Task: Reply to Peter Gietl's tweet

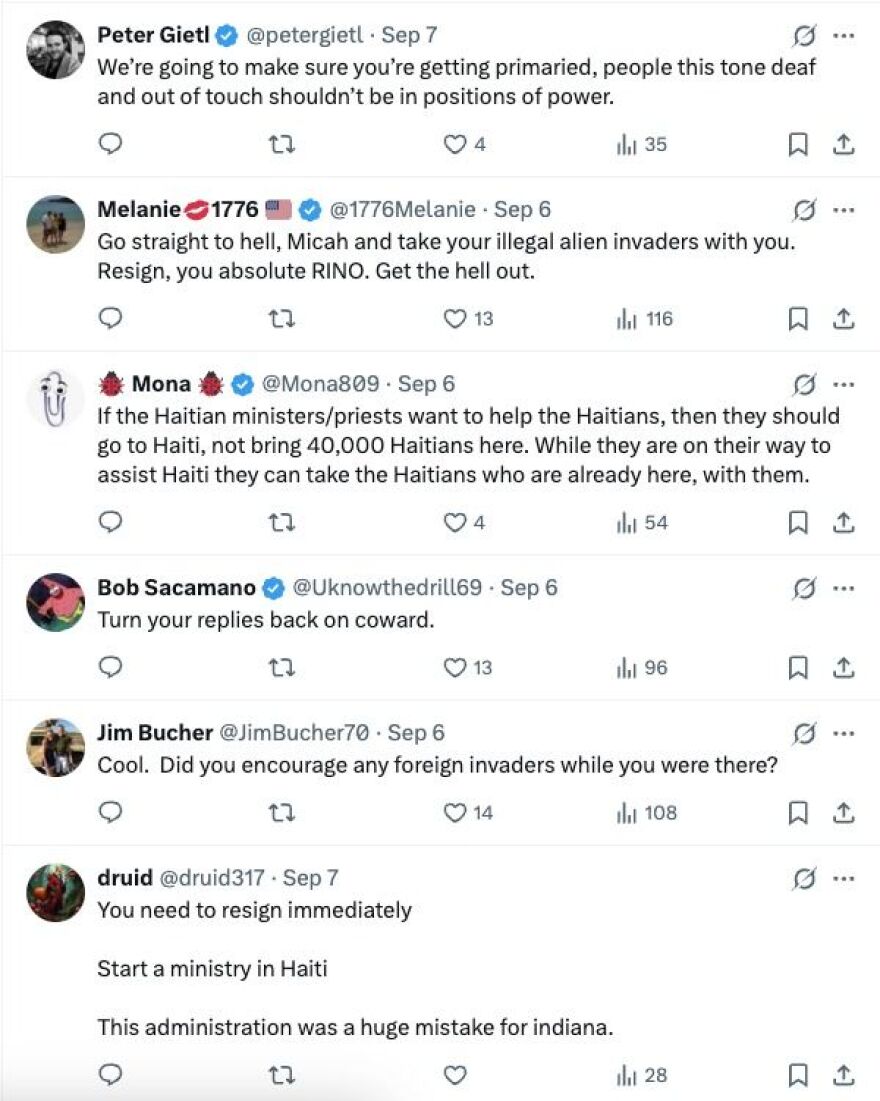Action: (x=110, y=144)
